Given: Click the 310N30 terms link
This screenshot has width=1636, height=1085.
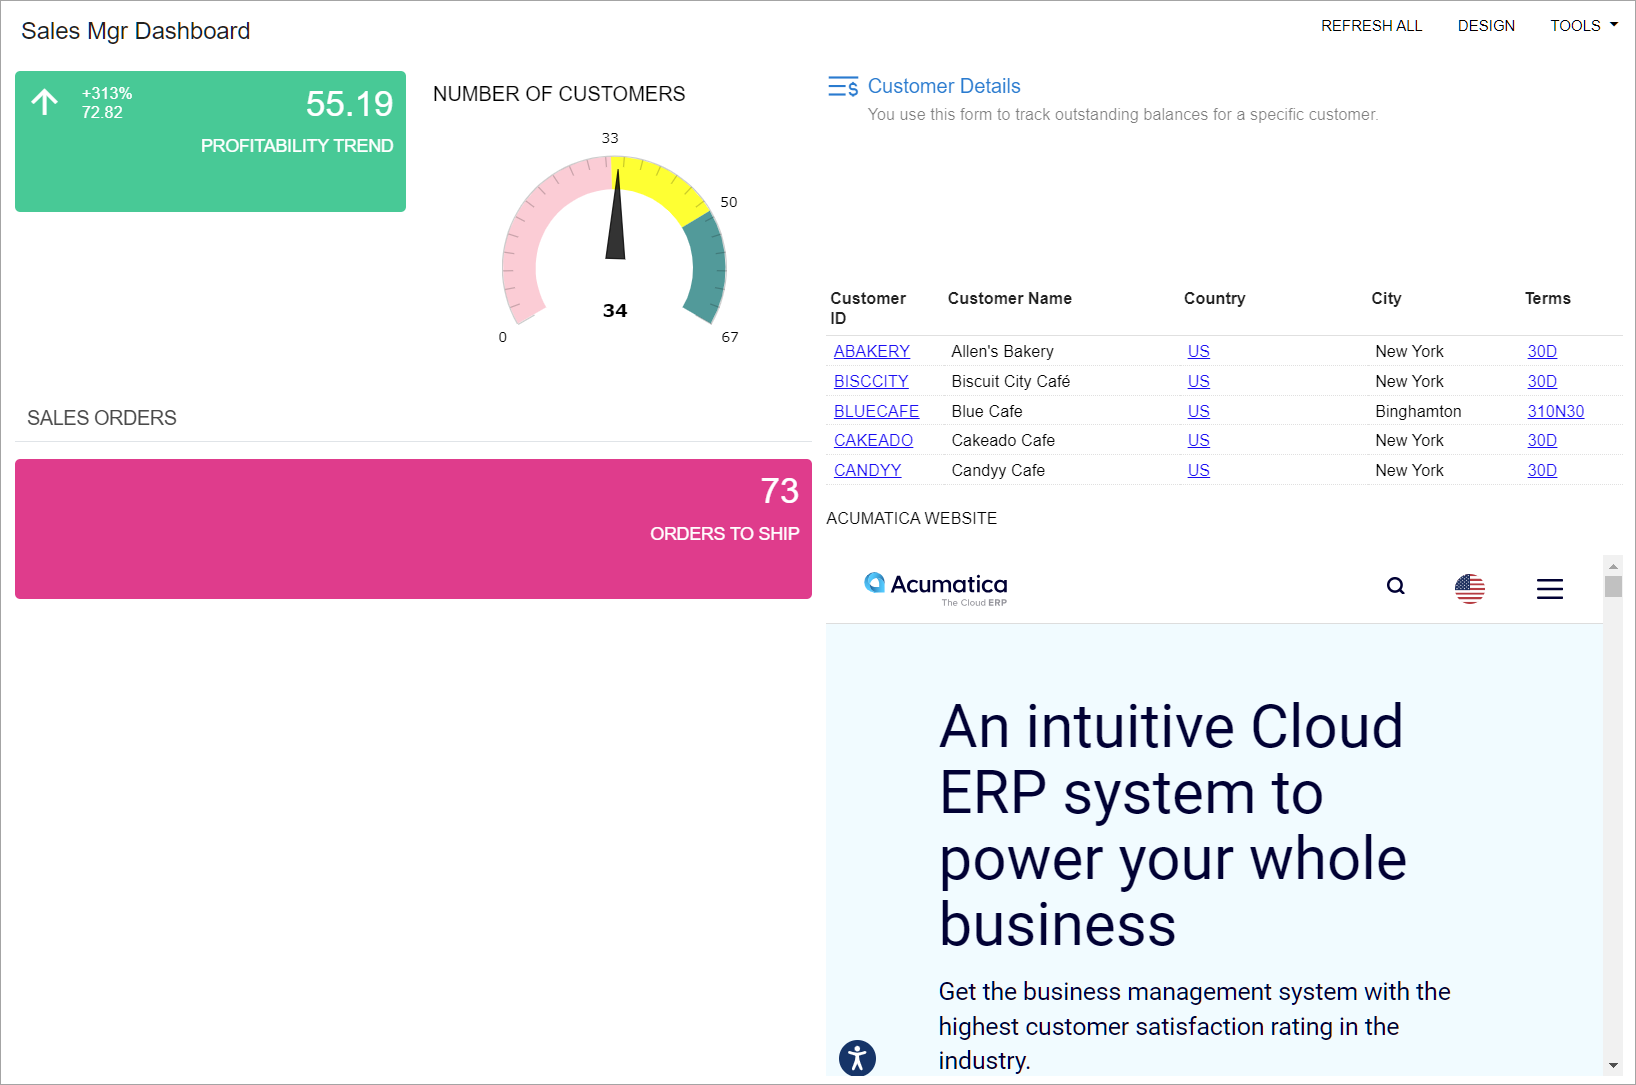Looking at the screenshot, I should click(x=1555, y=411).
